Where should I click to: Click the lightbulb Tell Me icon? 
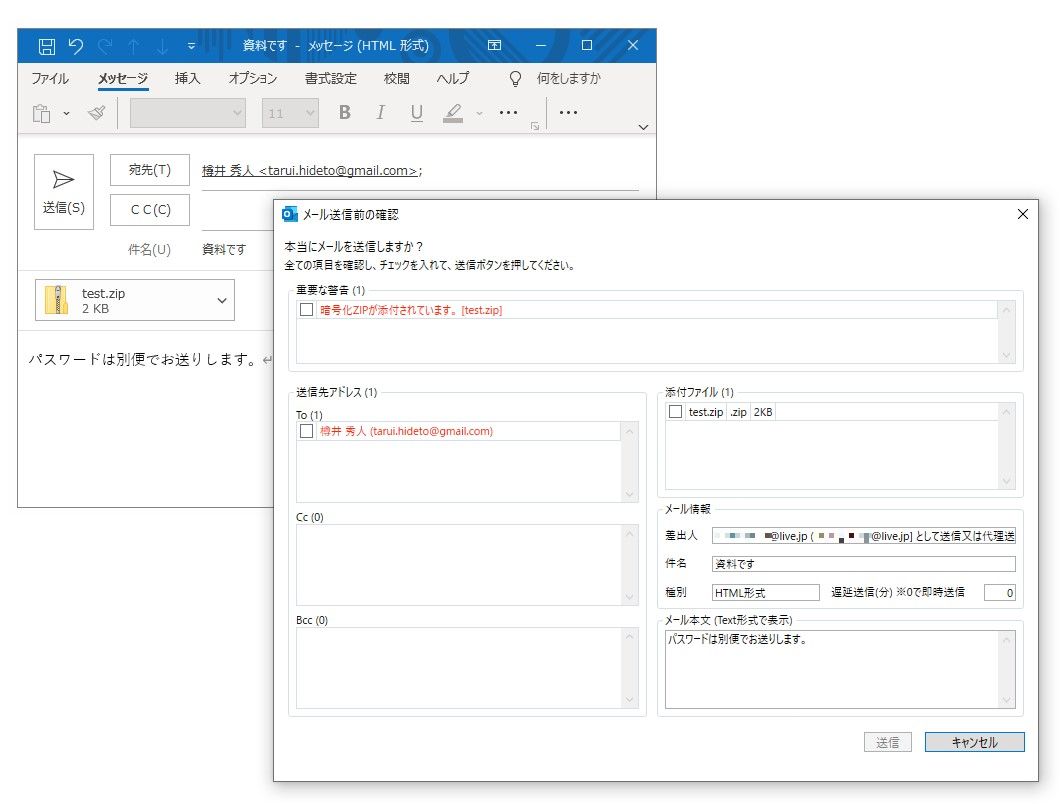point(515,79)
